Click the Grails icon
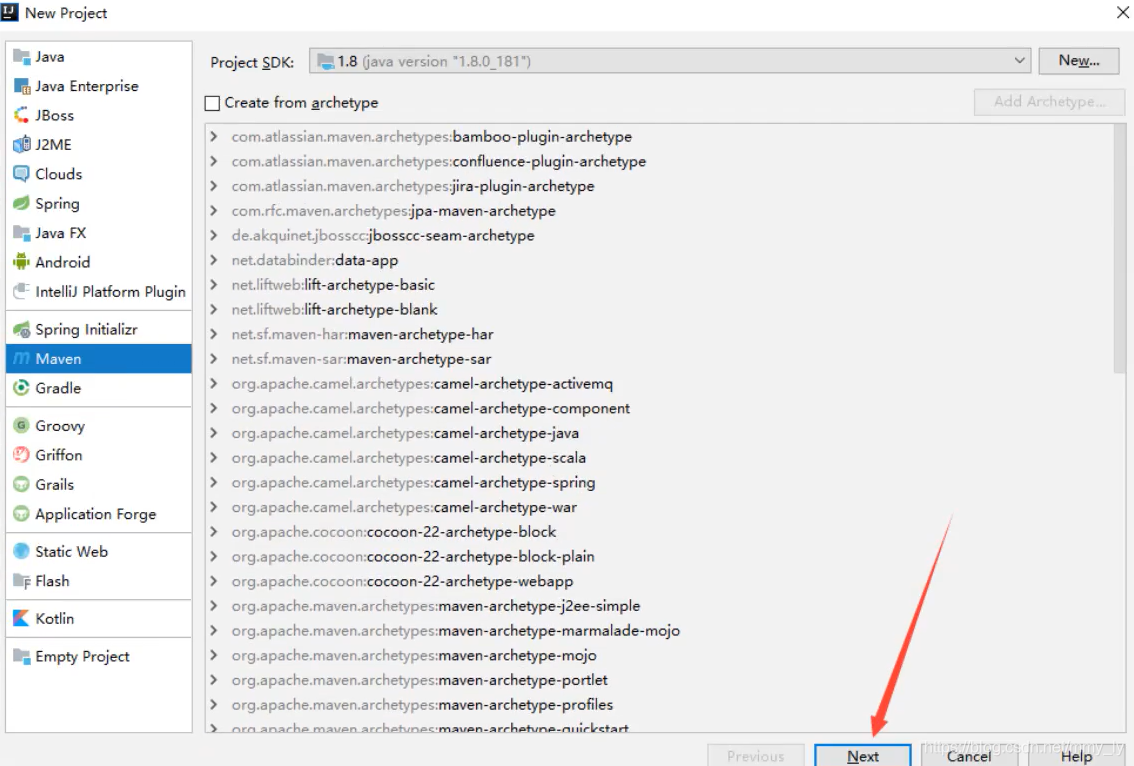This screenshot has height=766, width=1134. coord(22,485)
